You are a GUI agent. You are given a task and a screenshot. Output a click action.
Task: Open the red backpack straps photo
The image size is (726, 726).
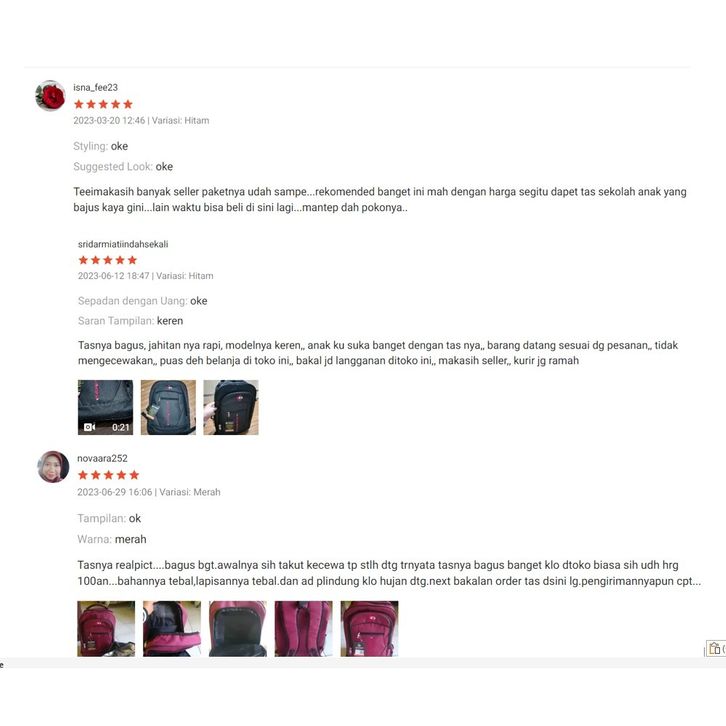coord(304,629)
